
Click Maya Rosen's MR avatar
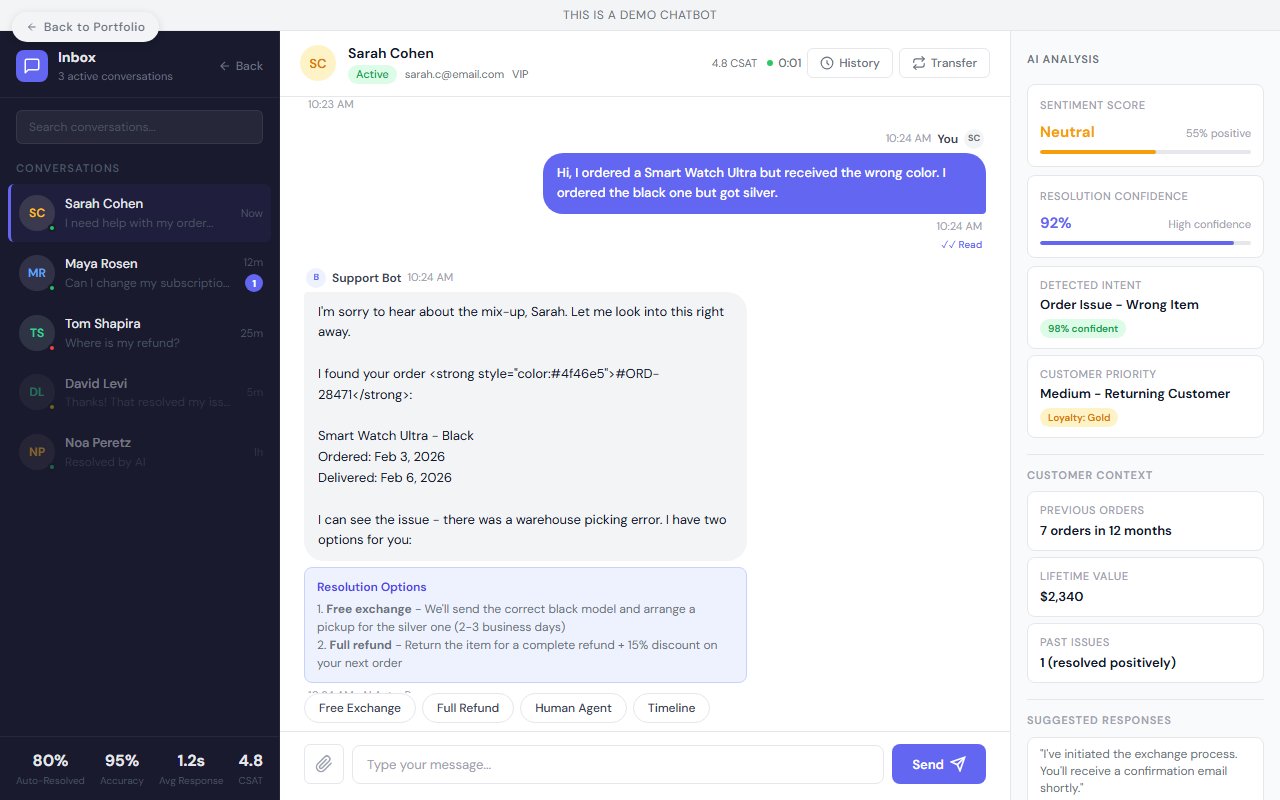(x=37, y=273)
